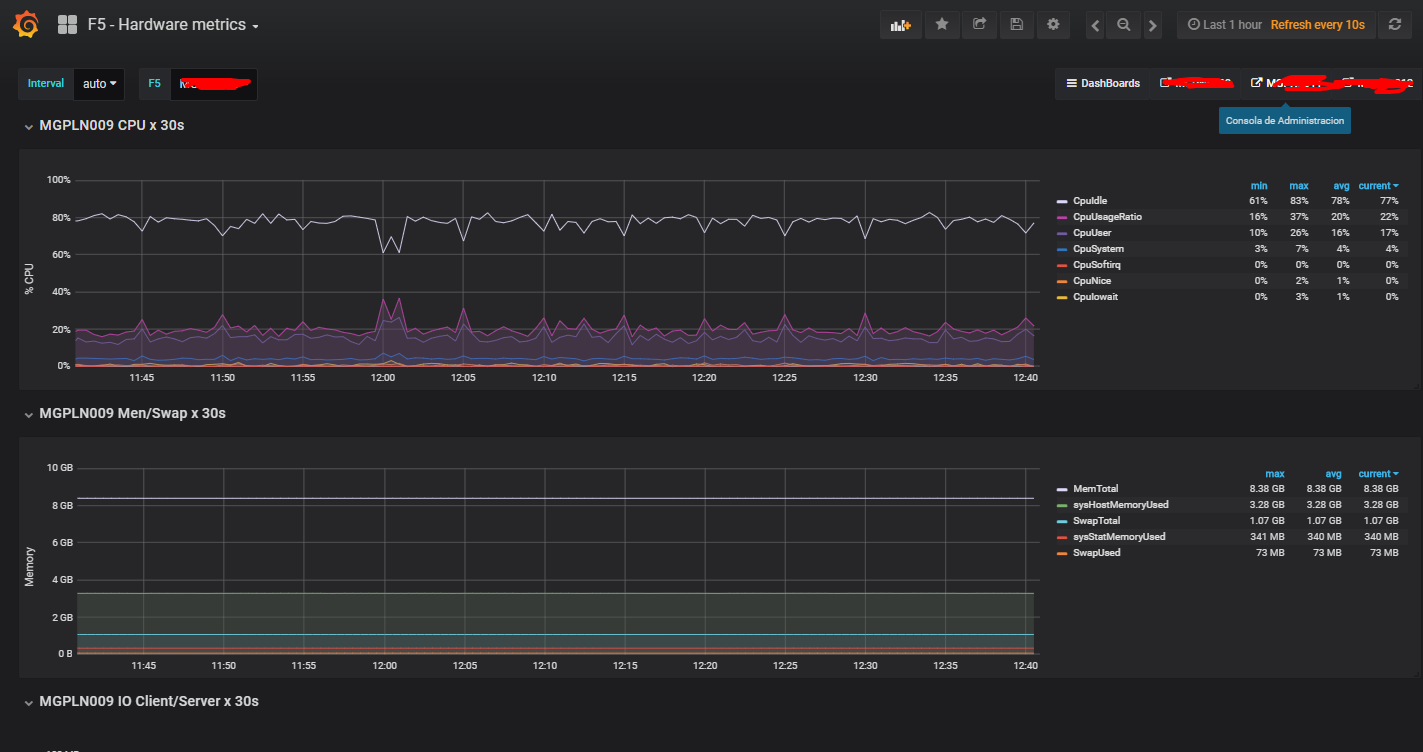This screenshot has width=1423, height=752.
Task: Save the dashboard with disk icon
Action: [x=1016, y=25]
